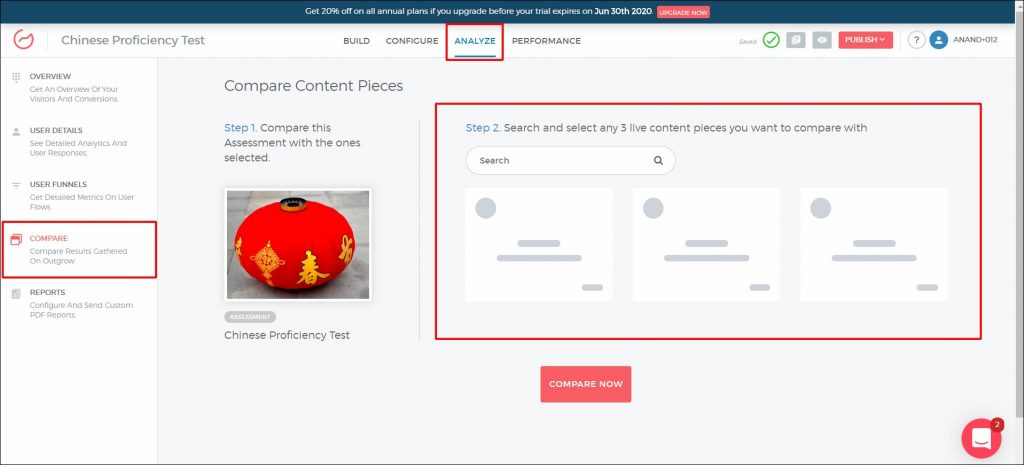This screenshot has height=465, width=1024.
Task: Click the search magnifier icon
Action: pos(658,160)
